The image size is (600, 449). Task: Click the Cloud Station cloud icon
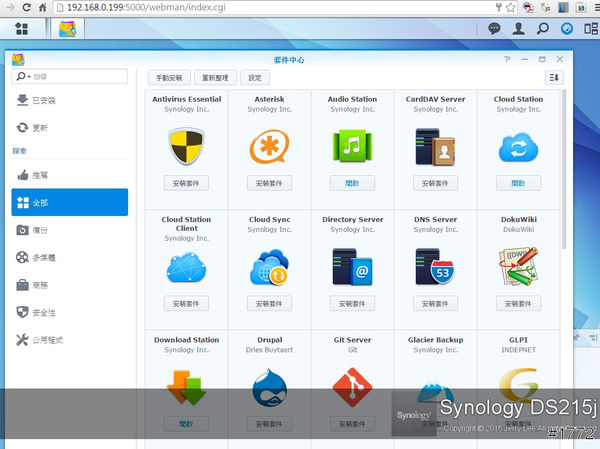click(x=518, y=147)
